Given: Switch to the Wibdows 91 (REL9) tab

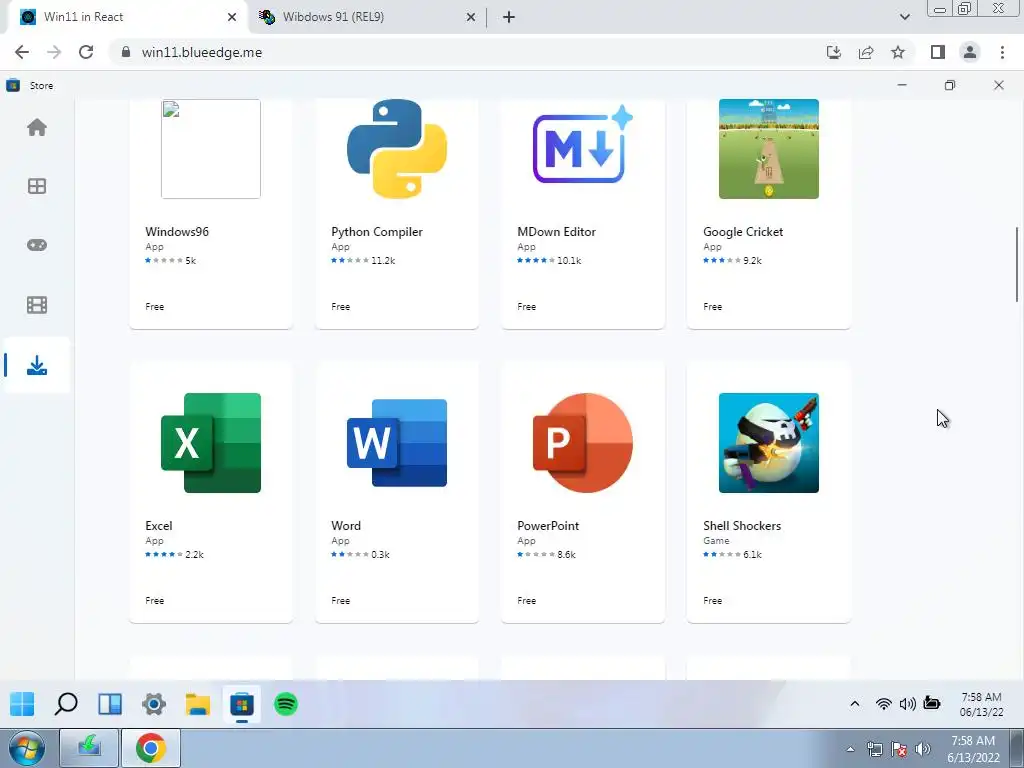Looking at the screenshot, I should [x=367, y=17].
